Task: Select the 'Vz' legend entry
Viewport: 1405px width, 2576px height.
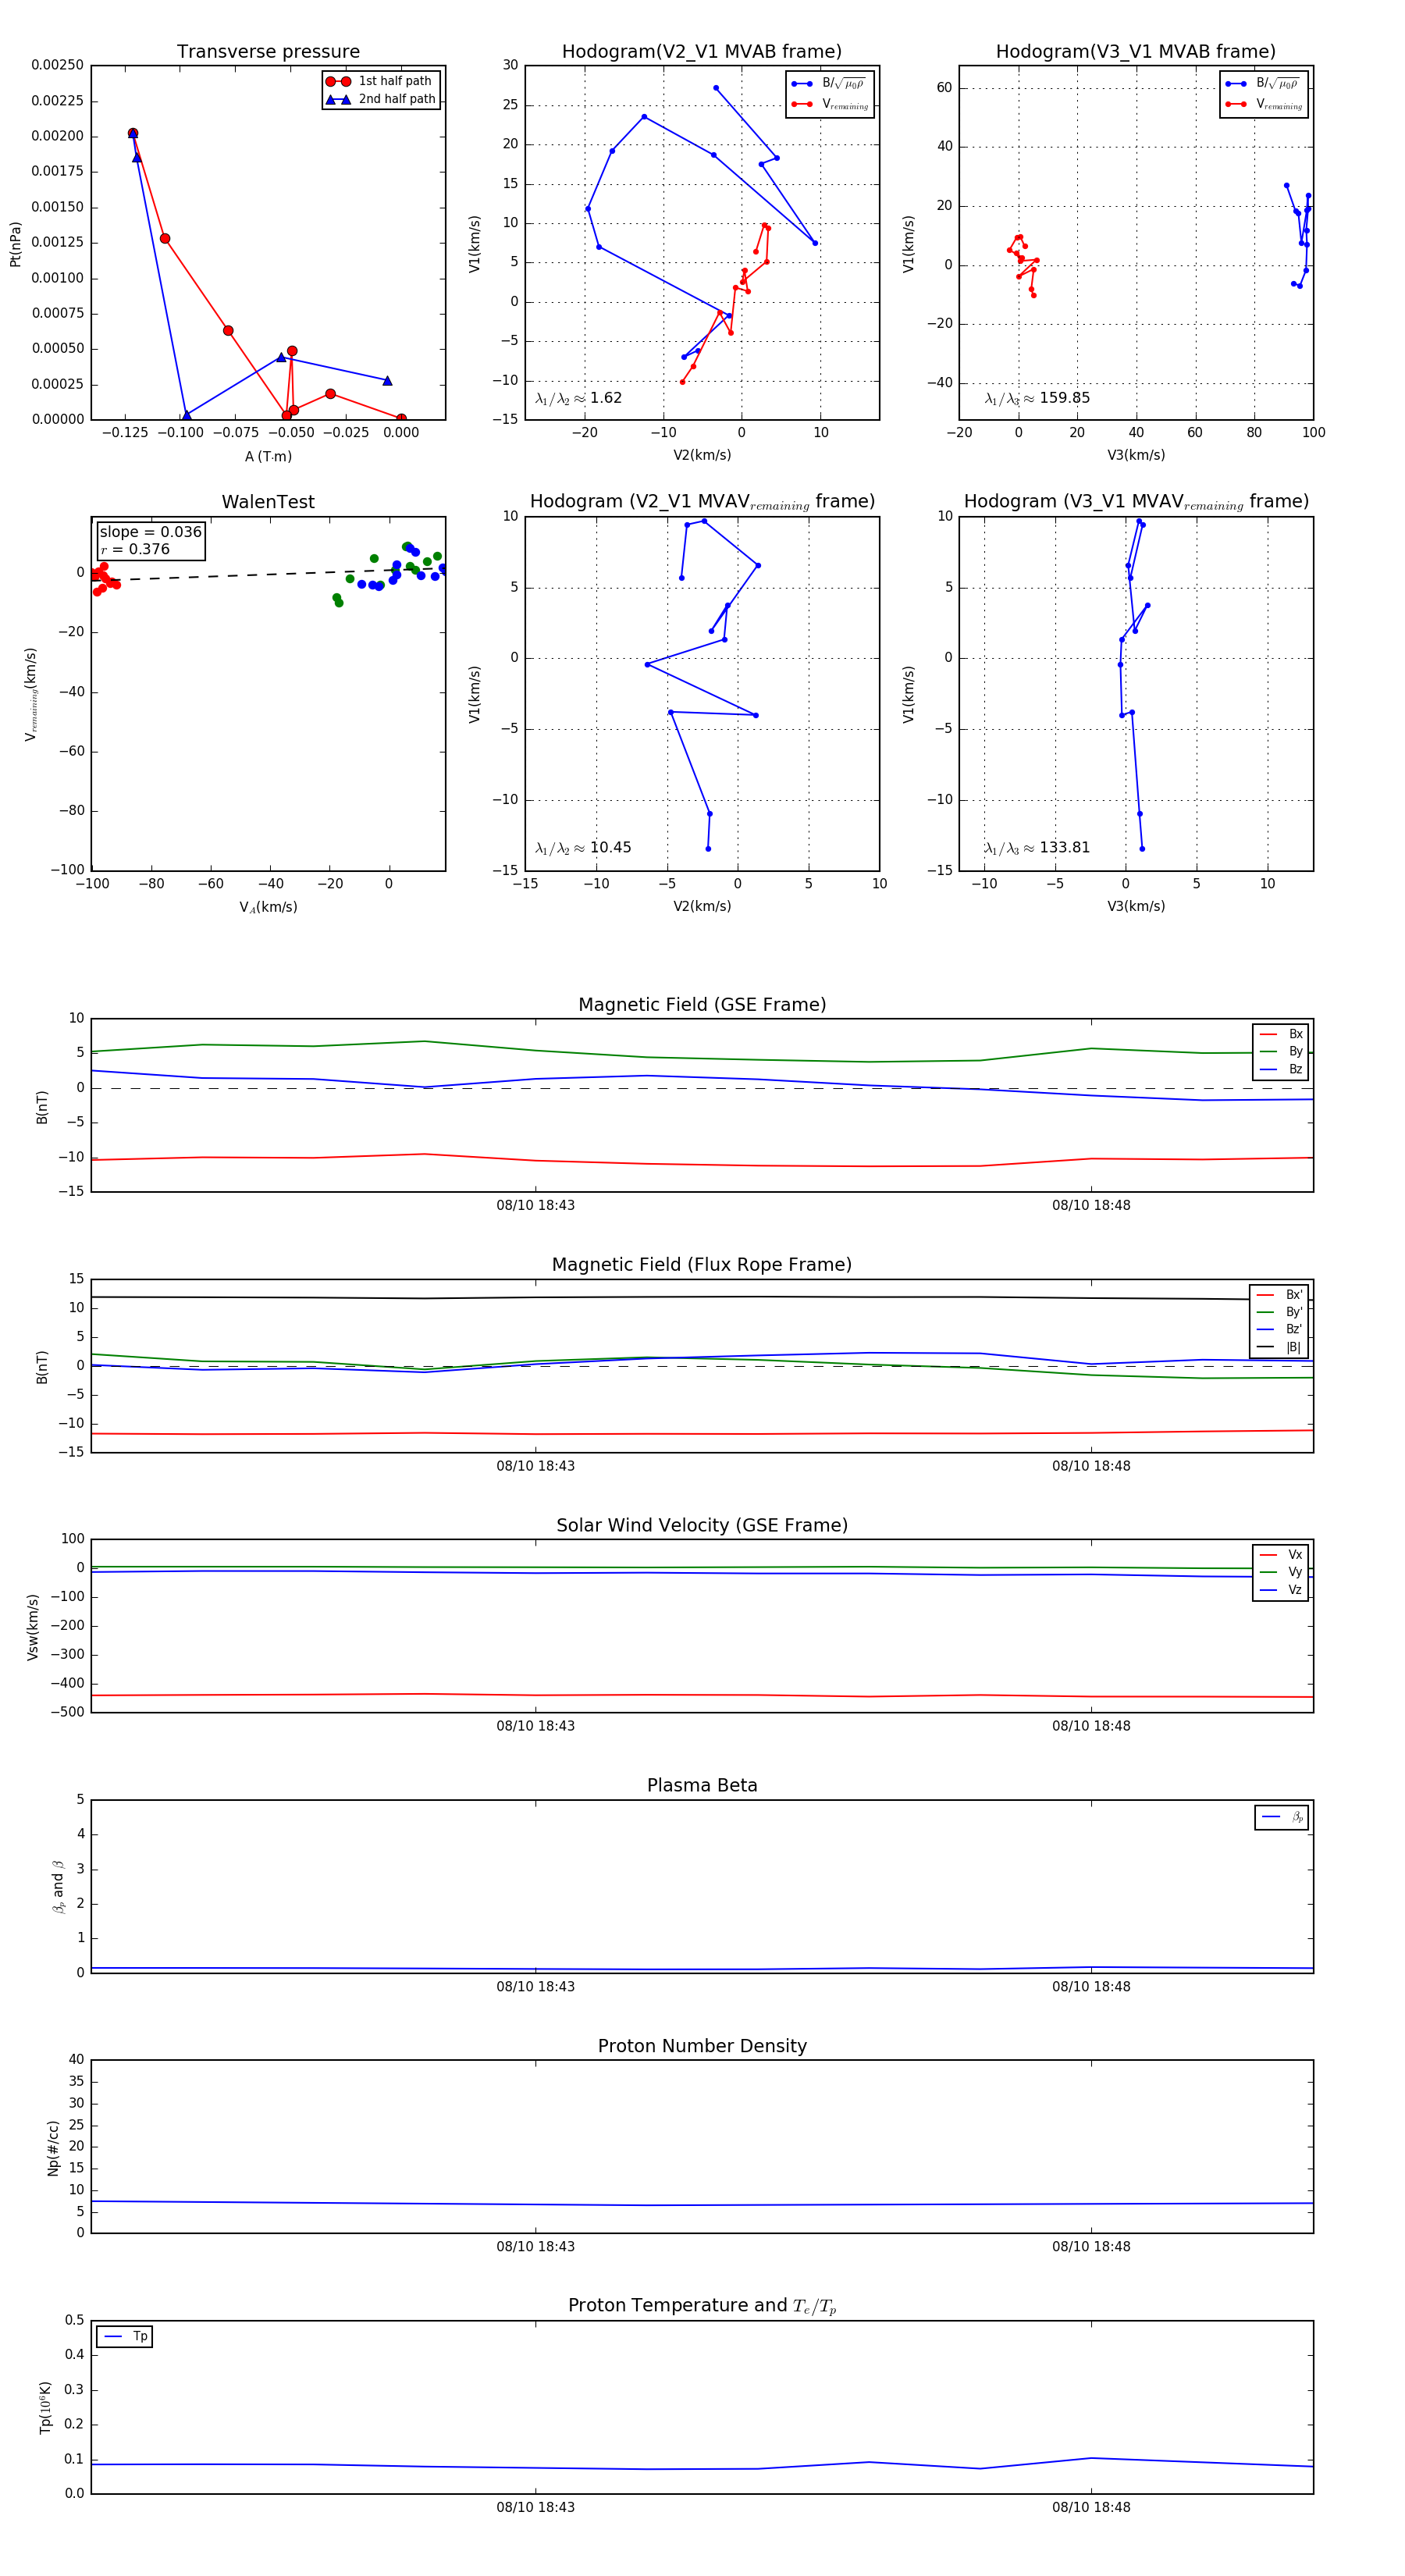Action: [x=1281, y=1590]
